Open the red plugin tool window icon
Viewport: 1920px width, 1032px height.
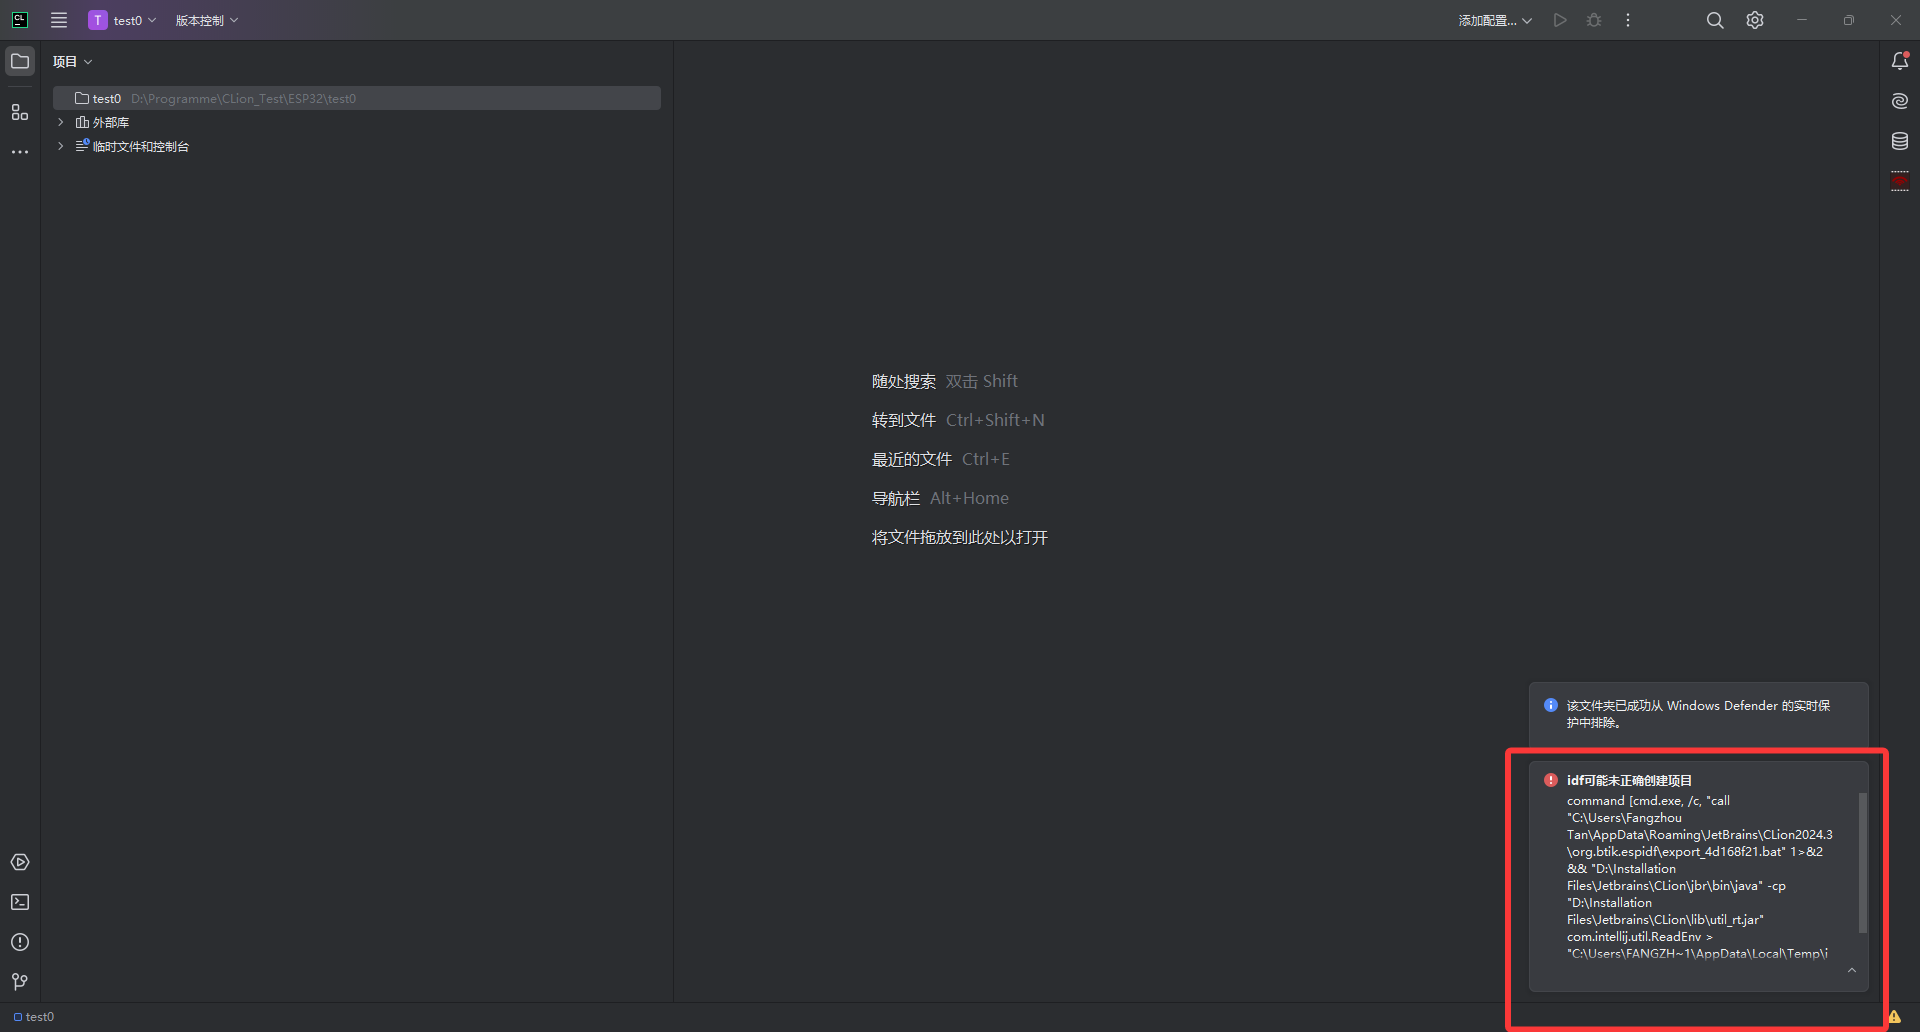point(1900,181)
